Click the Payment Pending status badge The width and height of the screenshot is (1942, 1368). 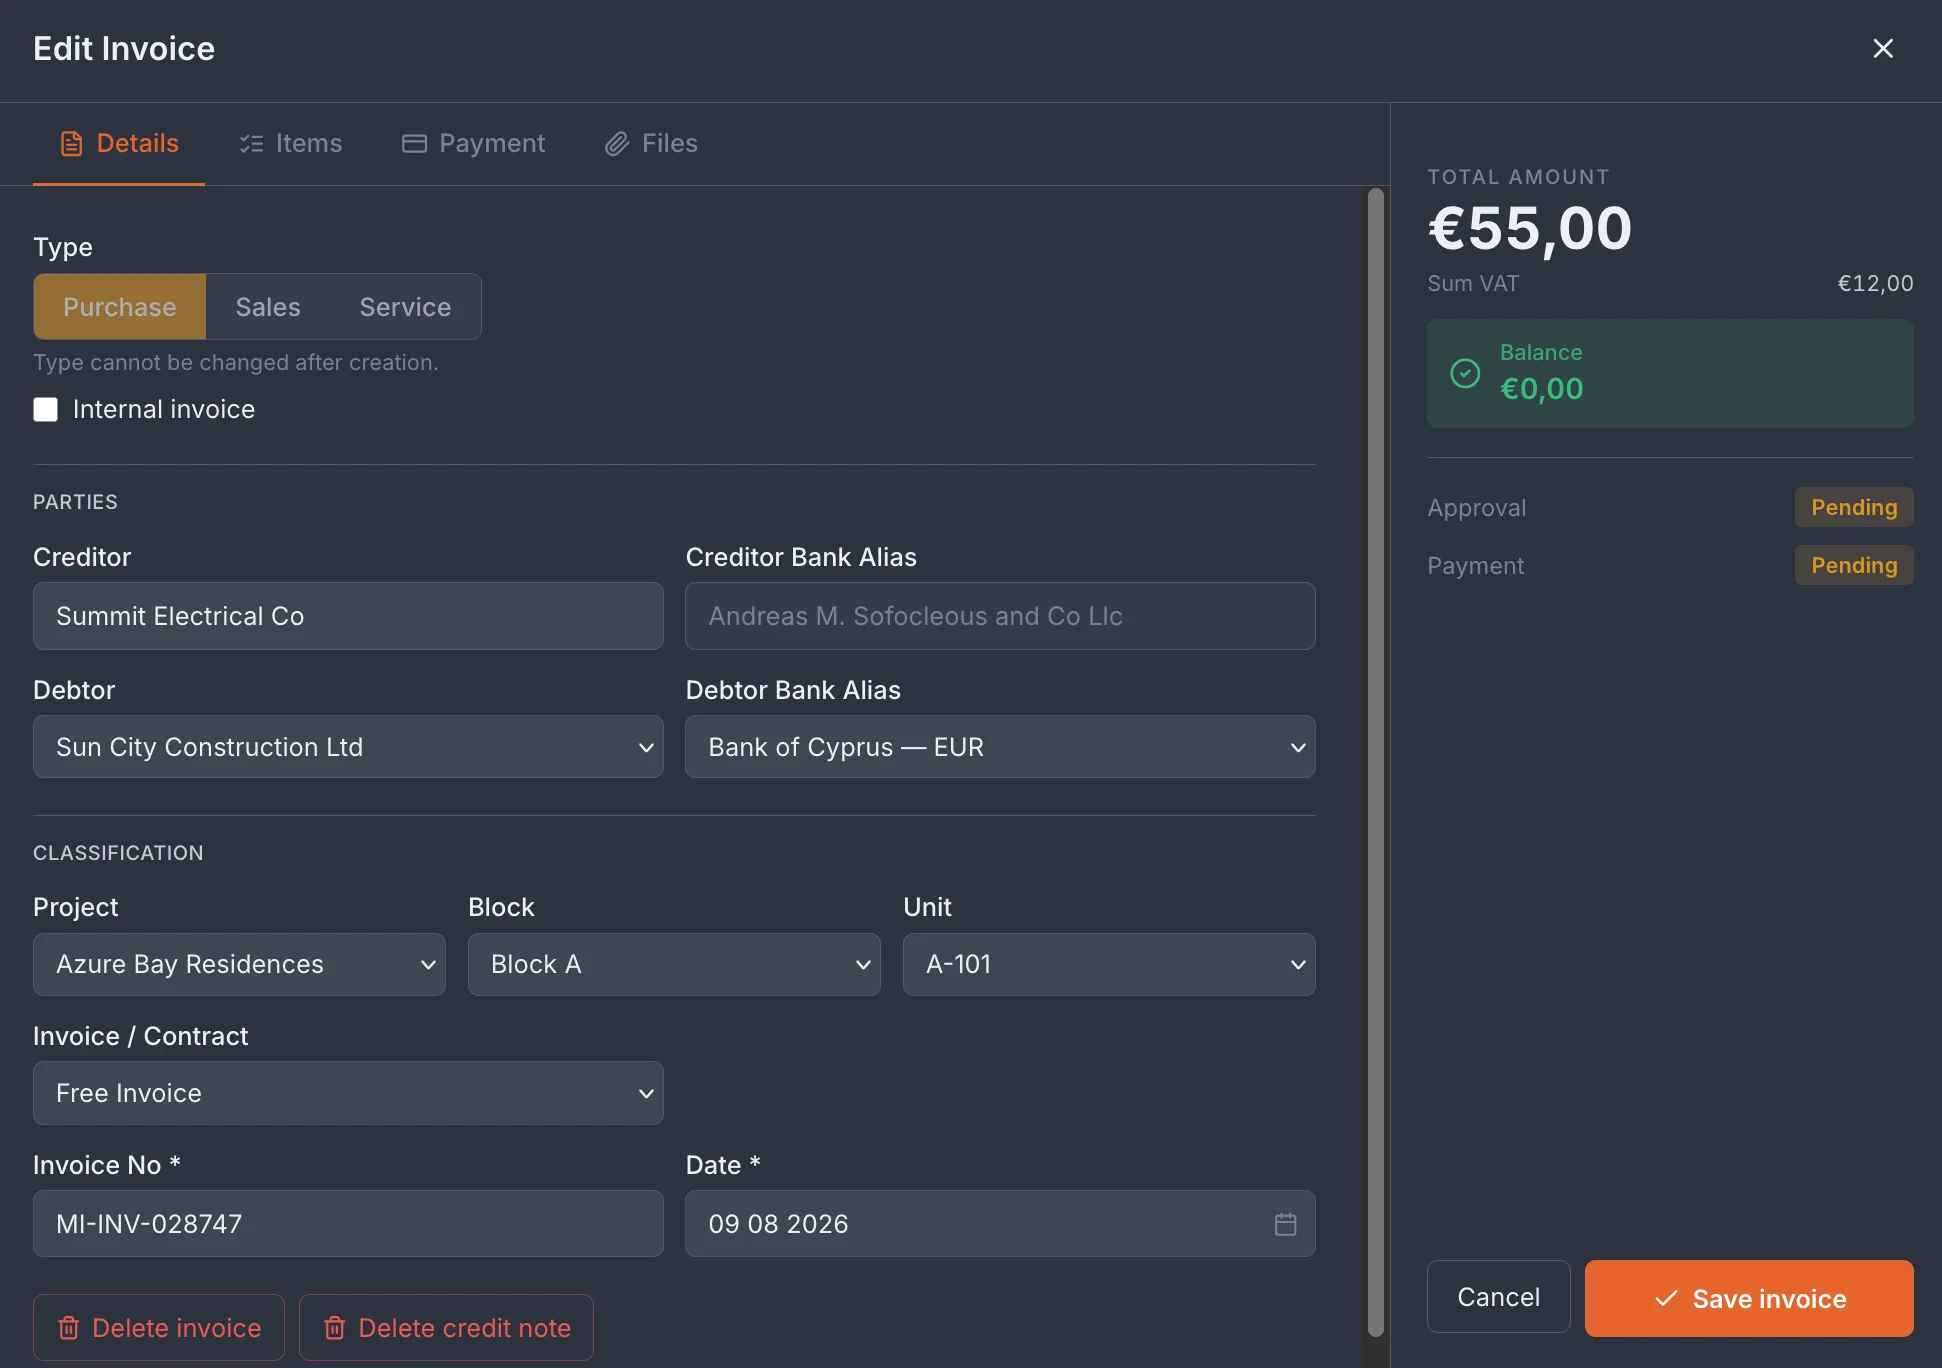click(1854, 565)
